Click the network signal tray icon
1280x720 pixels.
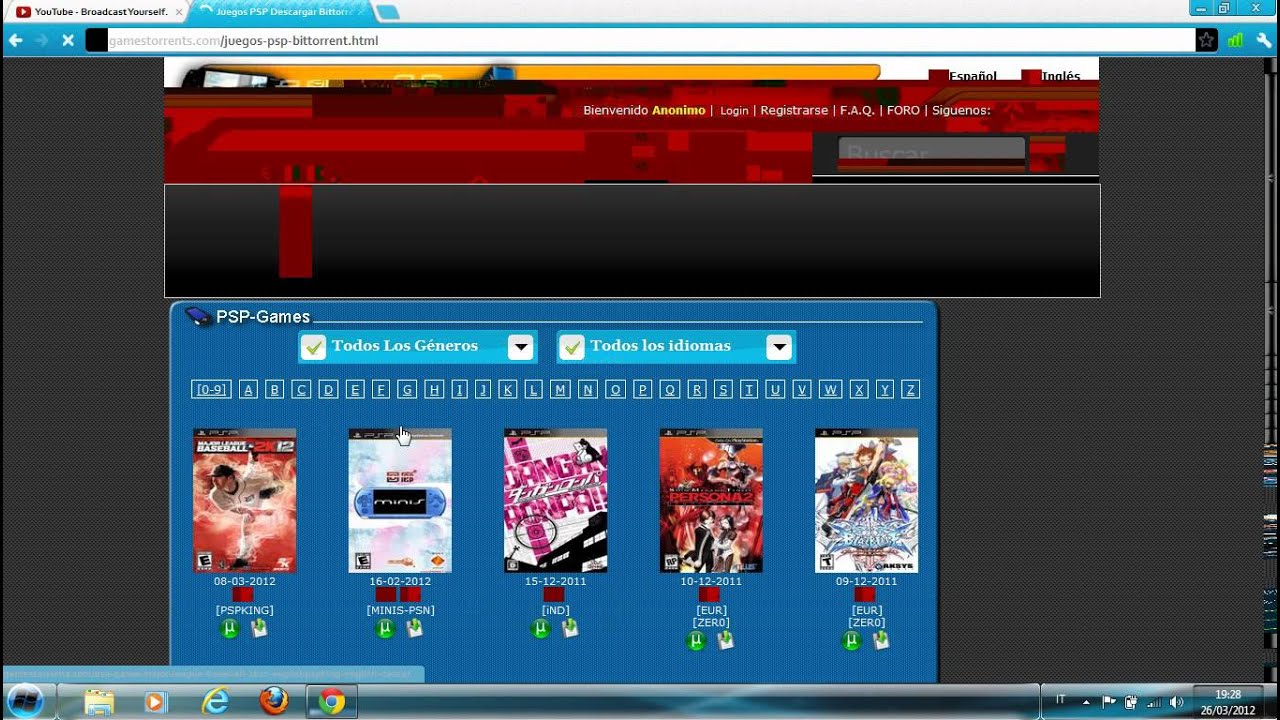click(1154, 702)
